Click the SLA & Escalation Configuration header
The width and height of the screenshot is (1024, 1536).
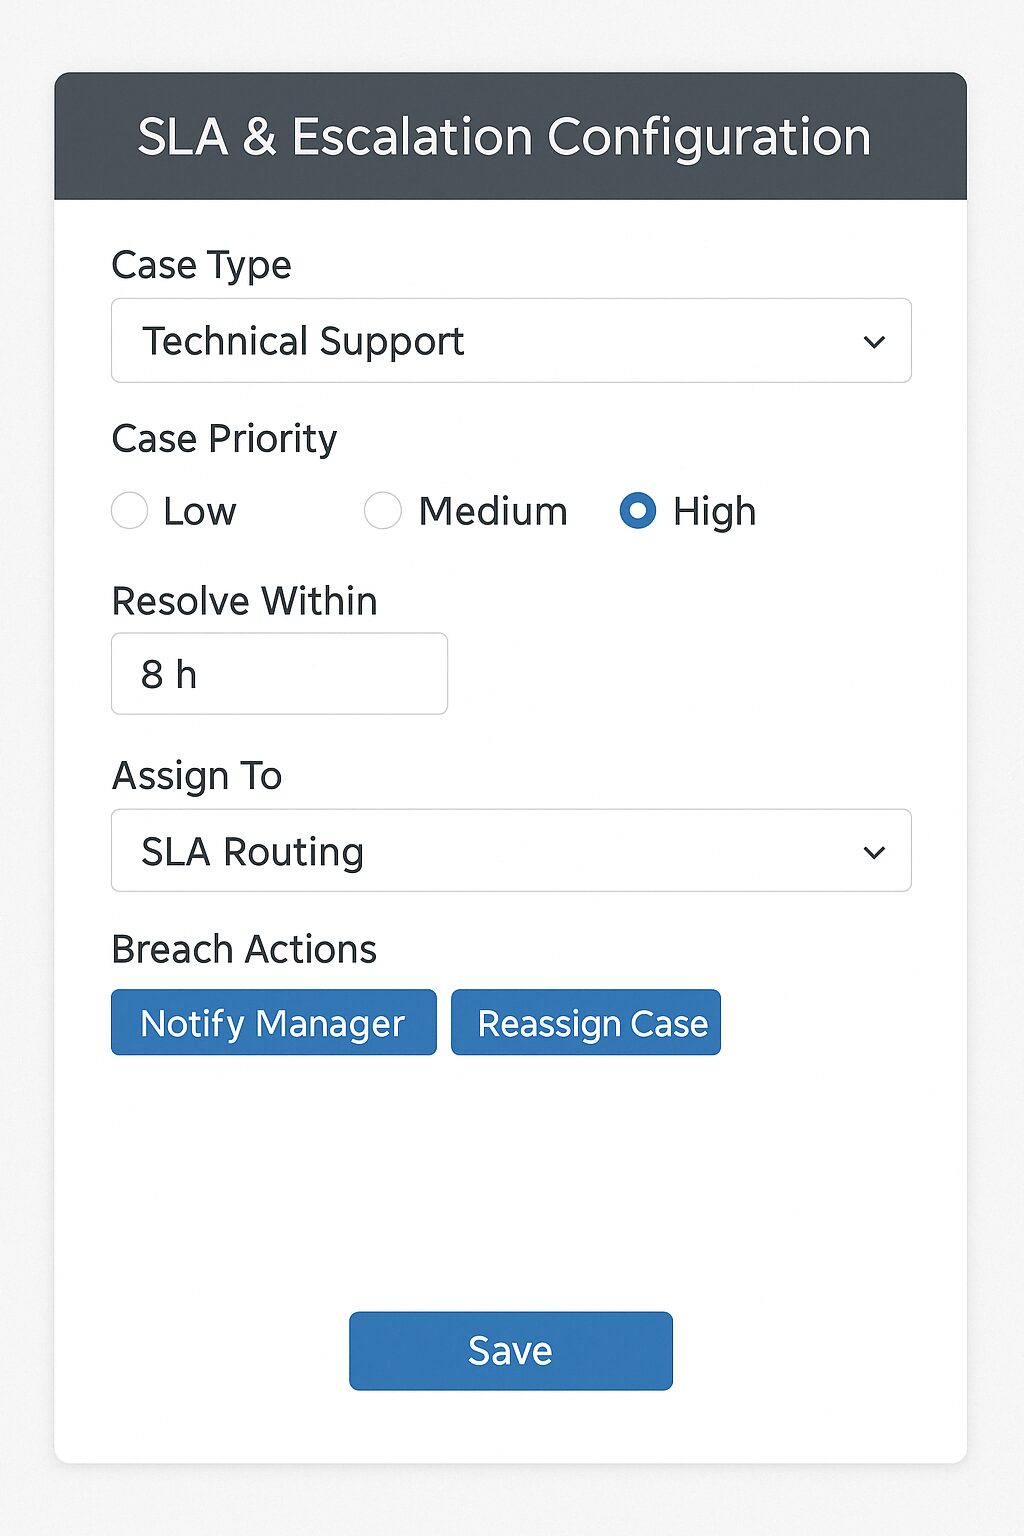click(x=504, y=137)
